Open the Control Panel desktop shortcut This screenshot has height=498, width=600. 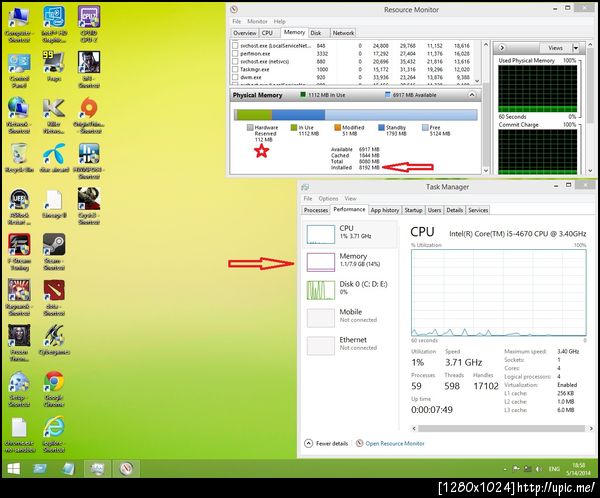[19, 71]
